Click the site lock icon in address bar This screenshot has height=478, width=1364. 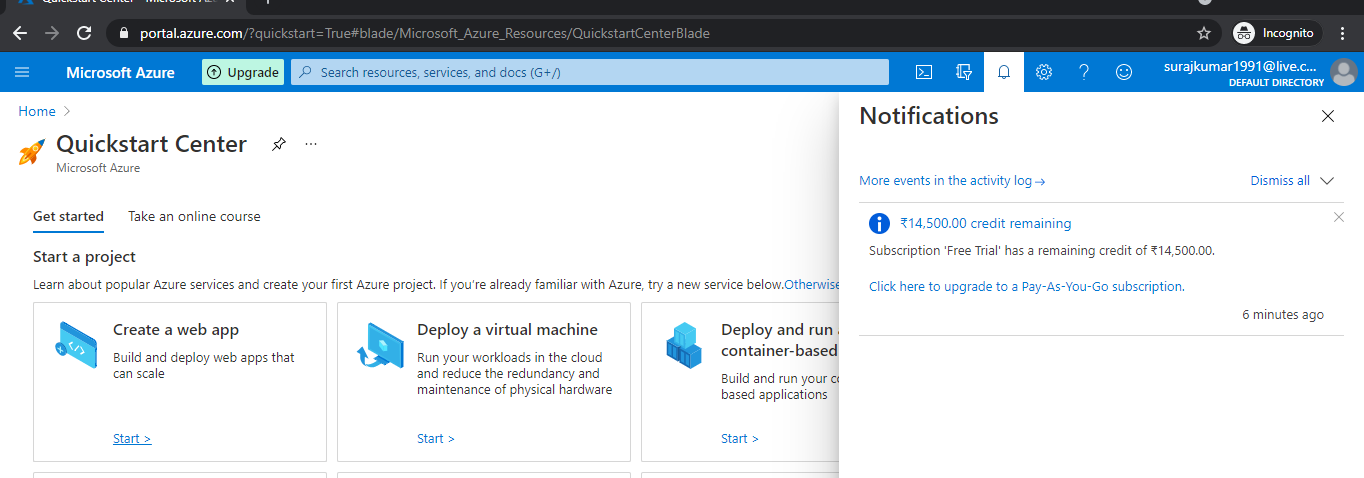click(x=124, y=33)
